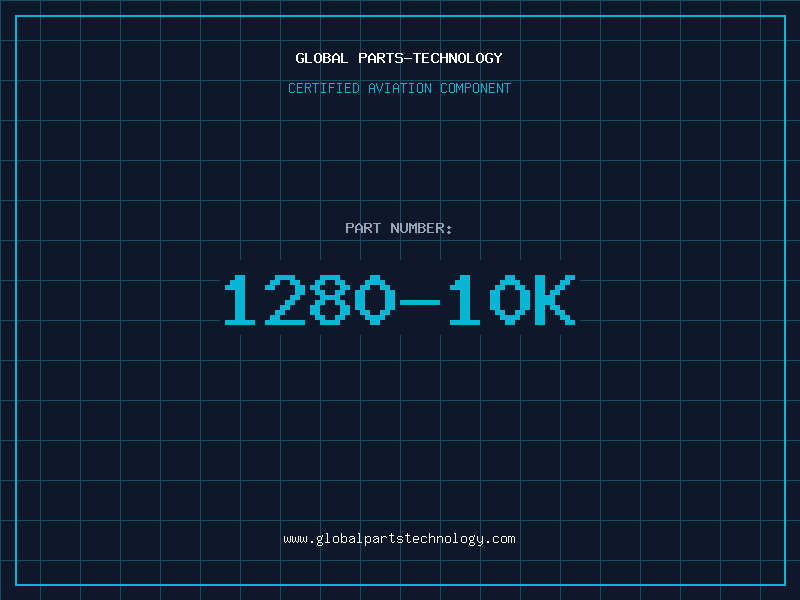
Task: Select the part number 1280-10K
Action: [400, 299]
